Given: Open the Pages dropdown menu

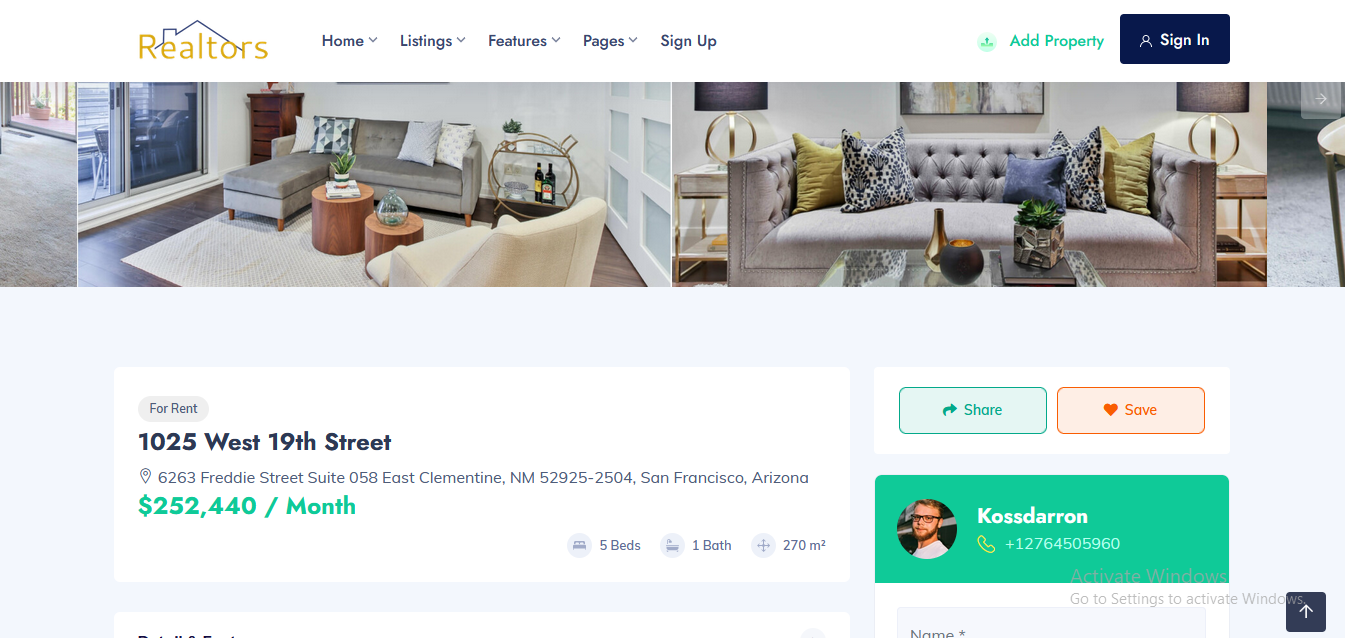Looking at the screenshot, I should 610,41.
